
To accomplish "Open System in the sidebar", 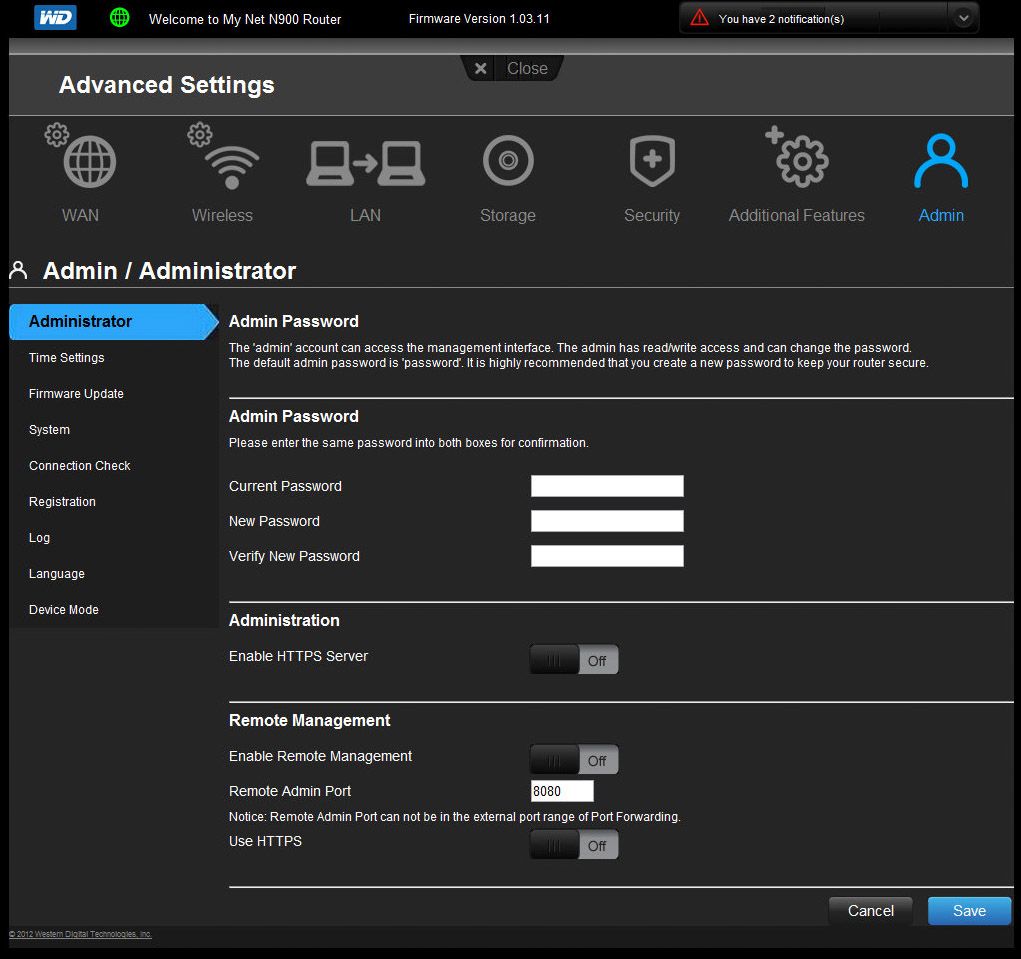I will point(49,430).
